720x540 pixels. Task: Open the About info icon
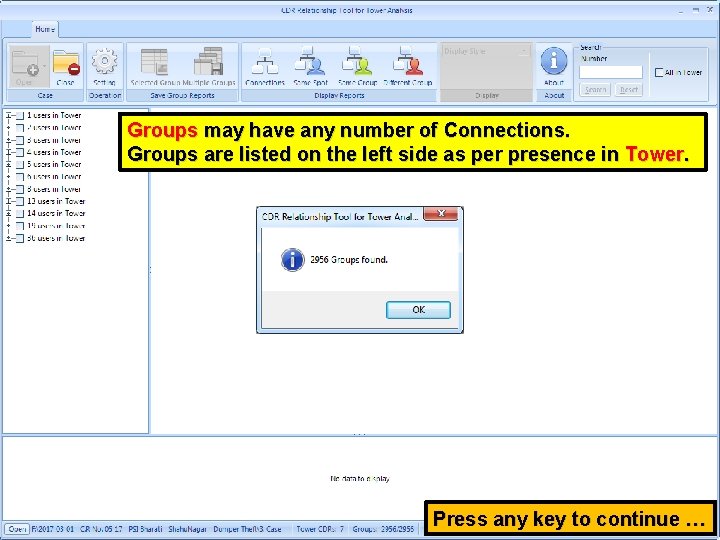554,61
